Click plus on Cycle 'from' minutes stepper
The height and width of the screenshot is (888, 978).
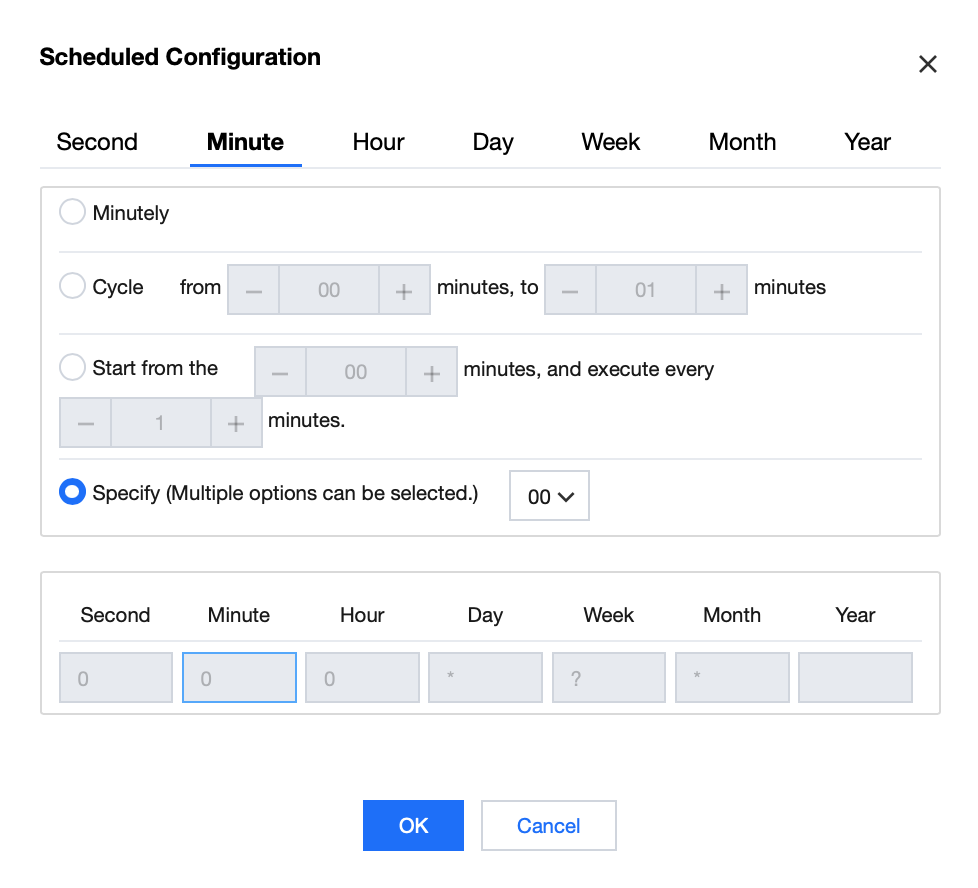click(x=404, y=291)
